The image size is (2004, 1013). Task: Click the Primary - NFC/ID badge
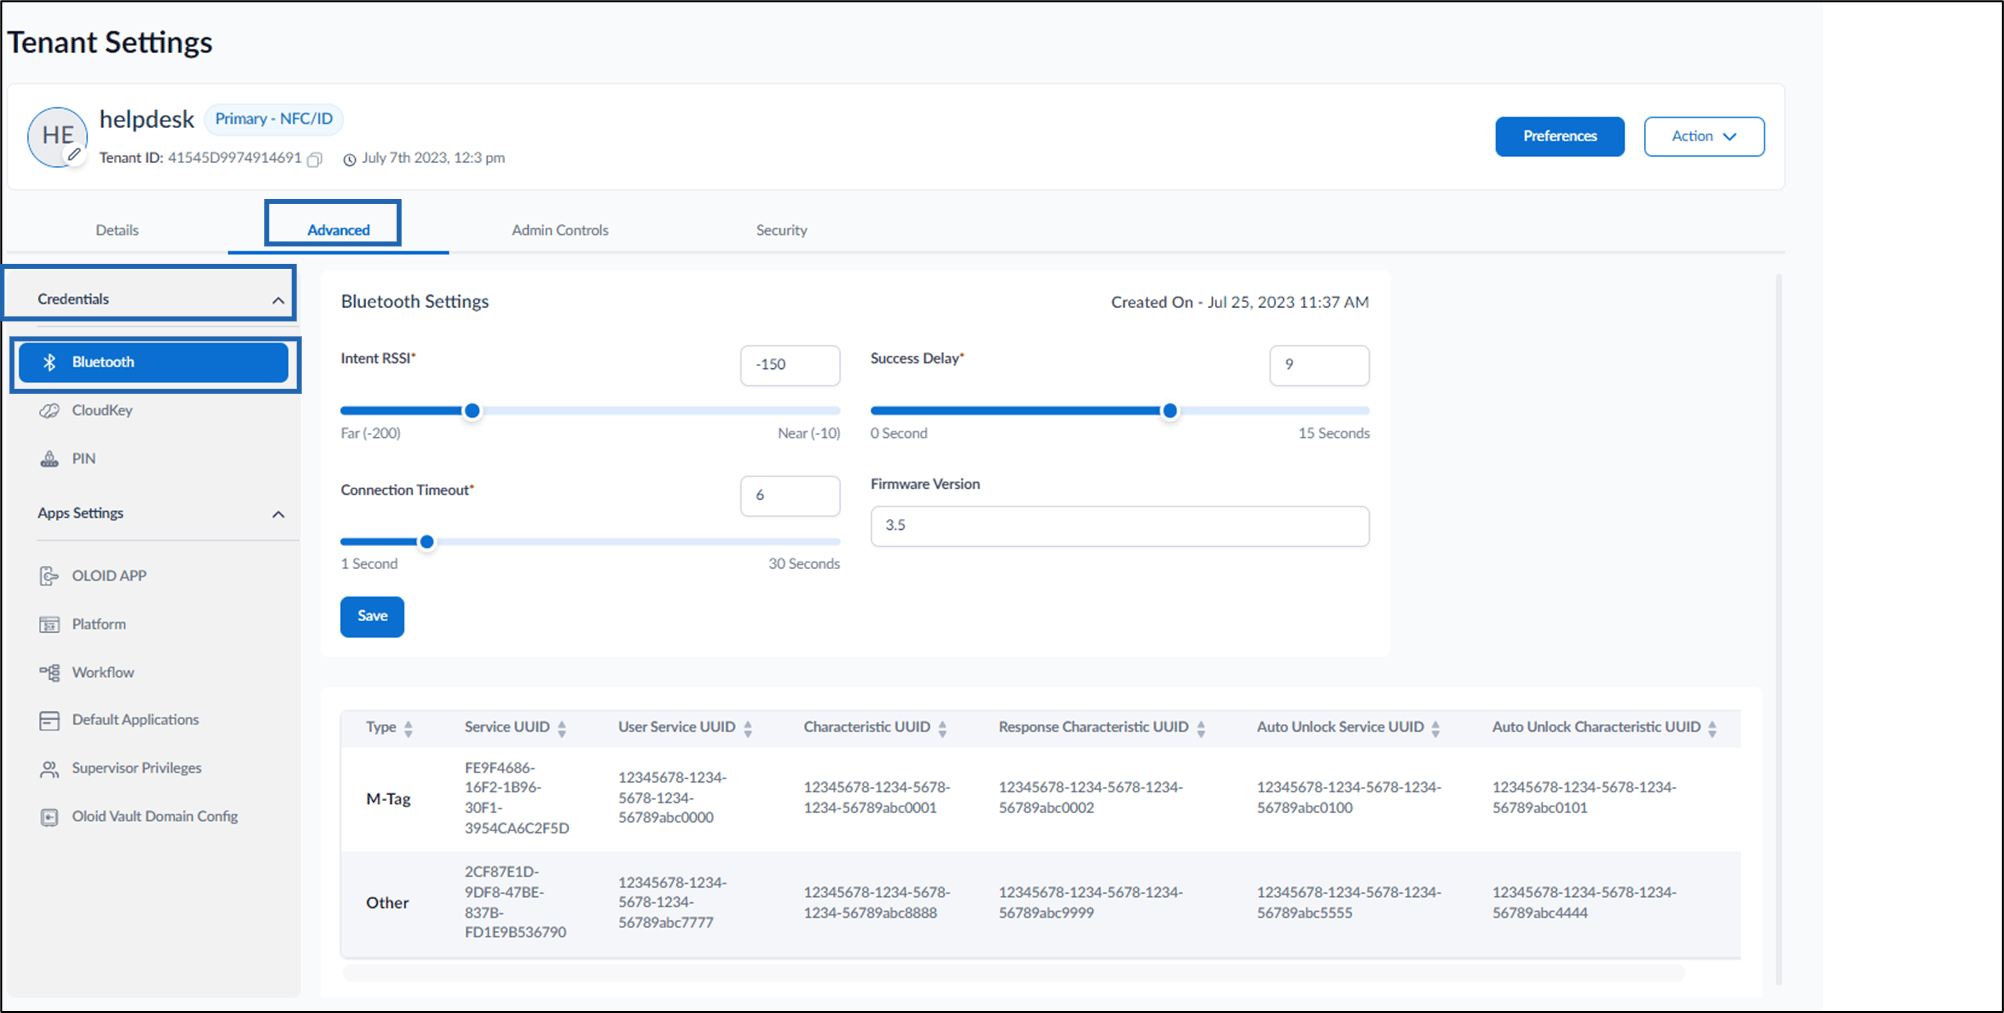coord(274,119)
